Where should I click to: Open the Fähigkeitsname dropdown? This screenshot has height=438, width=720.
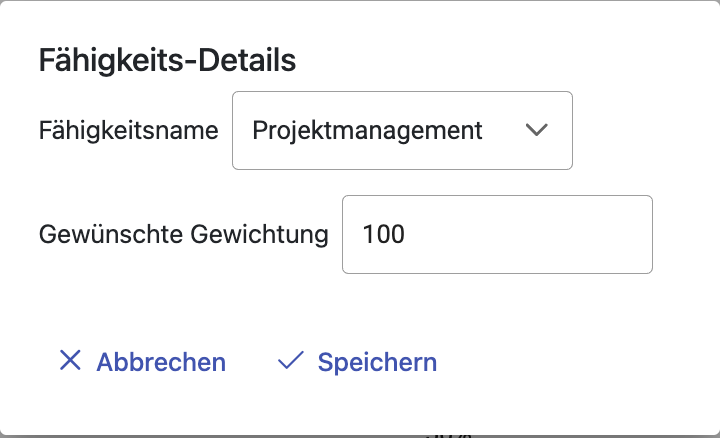pos(402,130)
